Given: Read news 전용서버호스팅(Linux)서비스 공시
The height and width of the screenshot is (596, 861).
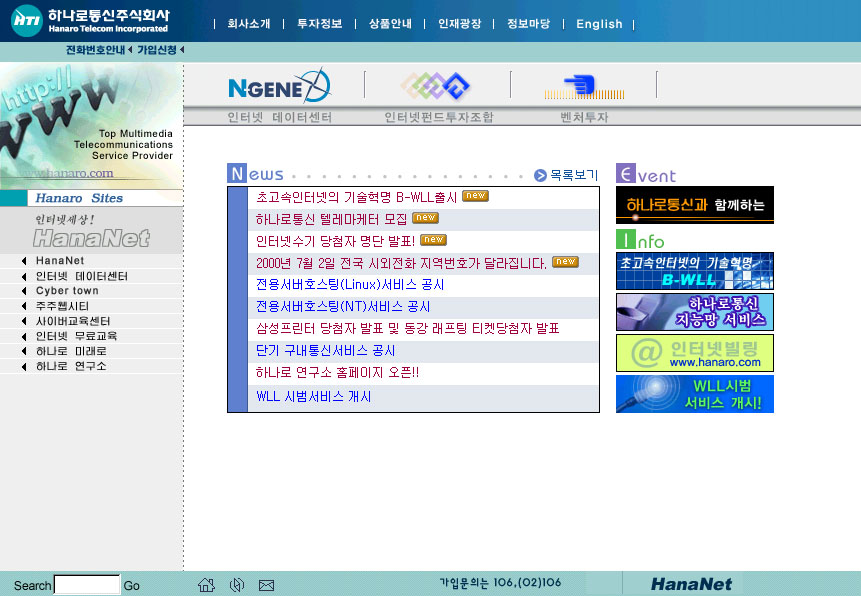Looking at the screenshot, I should (x=350, y=285).
